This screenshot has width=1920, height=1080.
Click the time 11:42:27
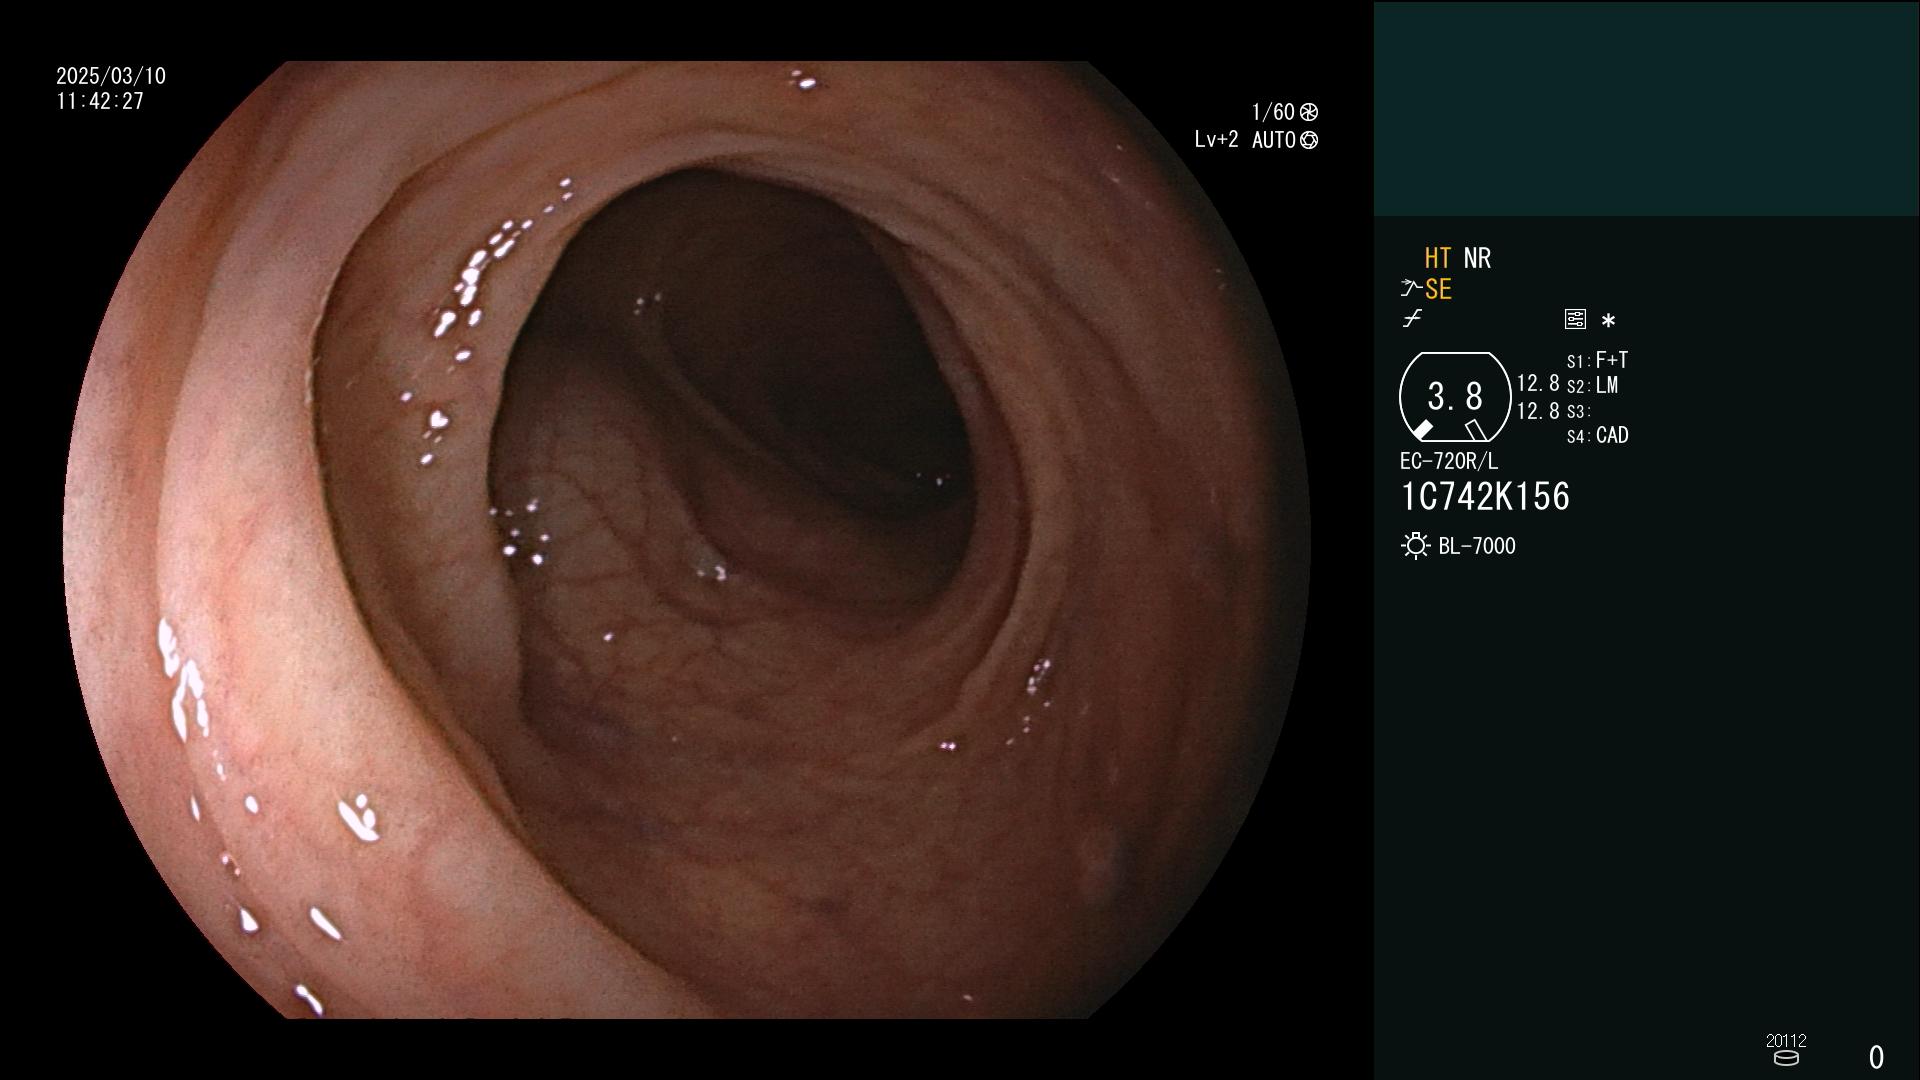tap(100, 101)
